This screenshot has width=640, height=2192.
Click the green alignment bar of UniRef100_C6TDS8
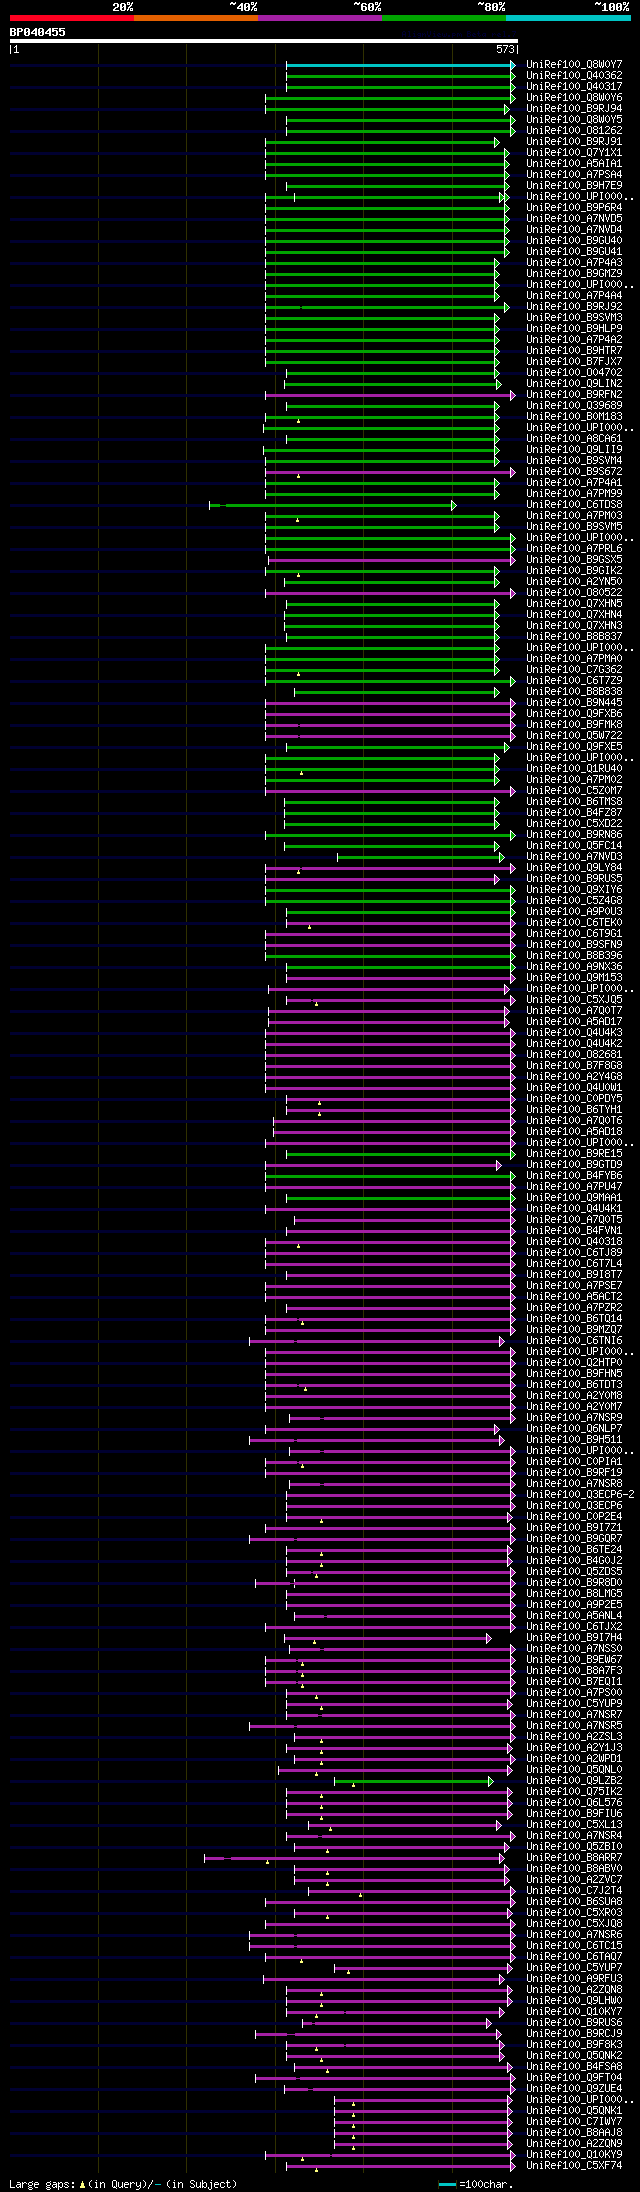tap(333, 505)
